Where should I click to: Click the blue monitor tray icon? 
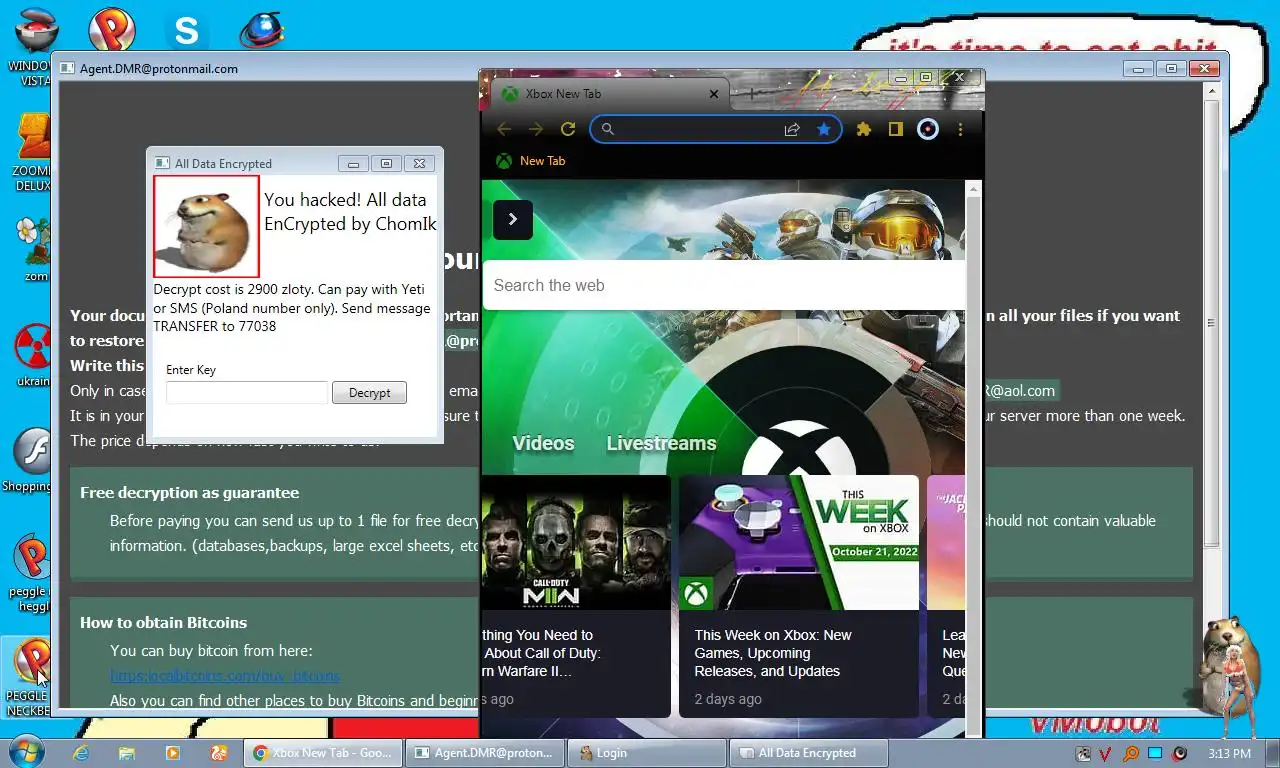1155,753
